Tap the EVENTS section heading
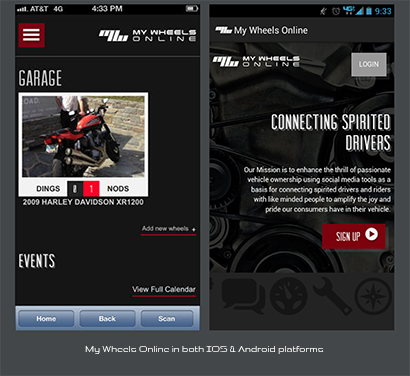 [37, 261]
